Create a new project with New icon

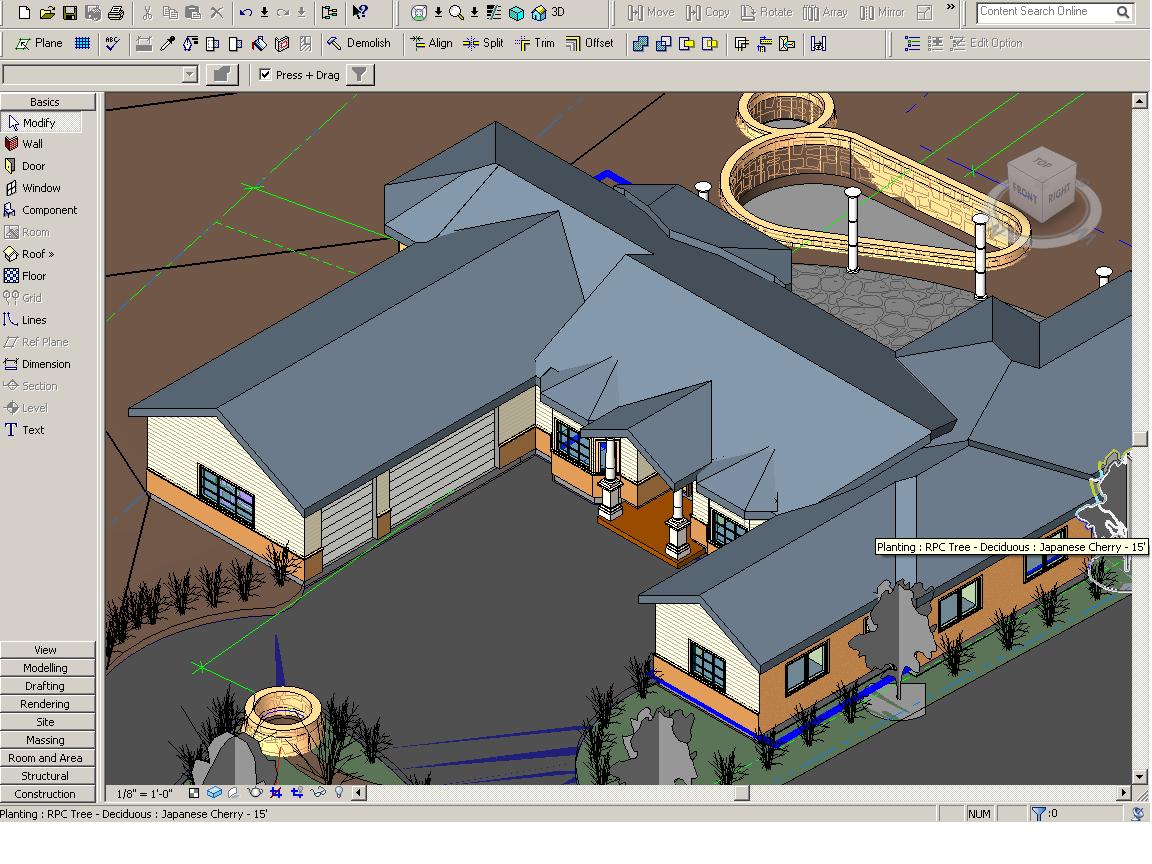point(24,12)
